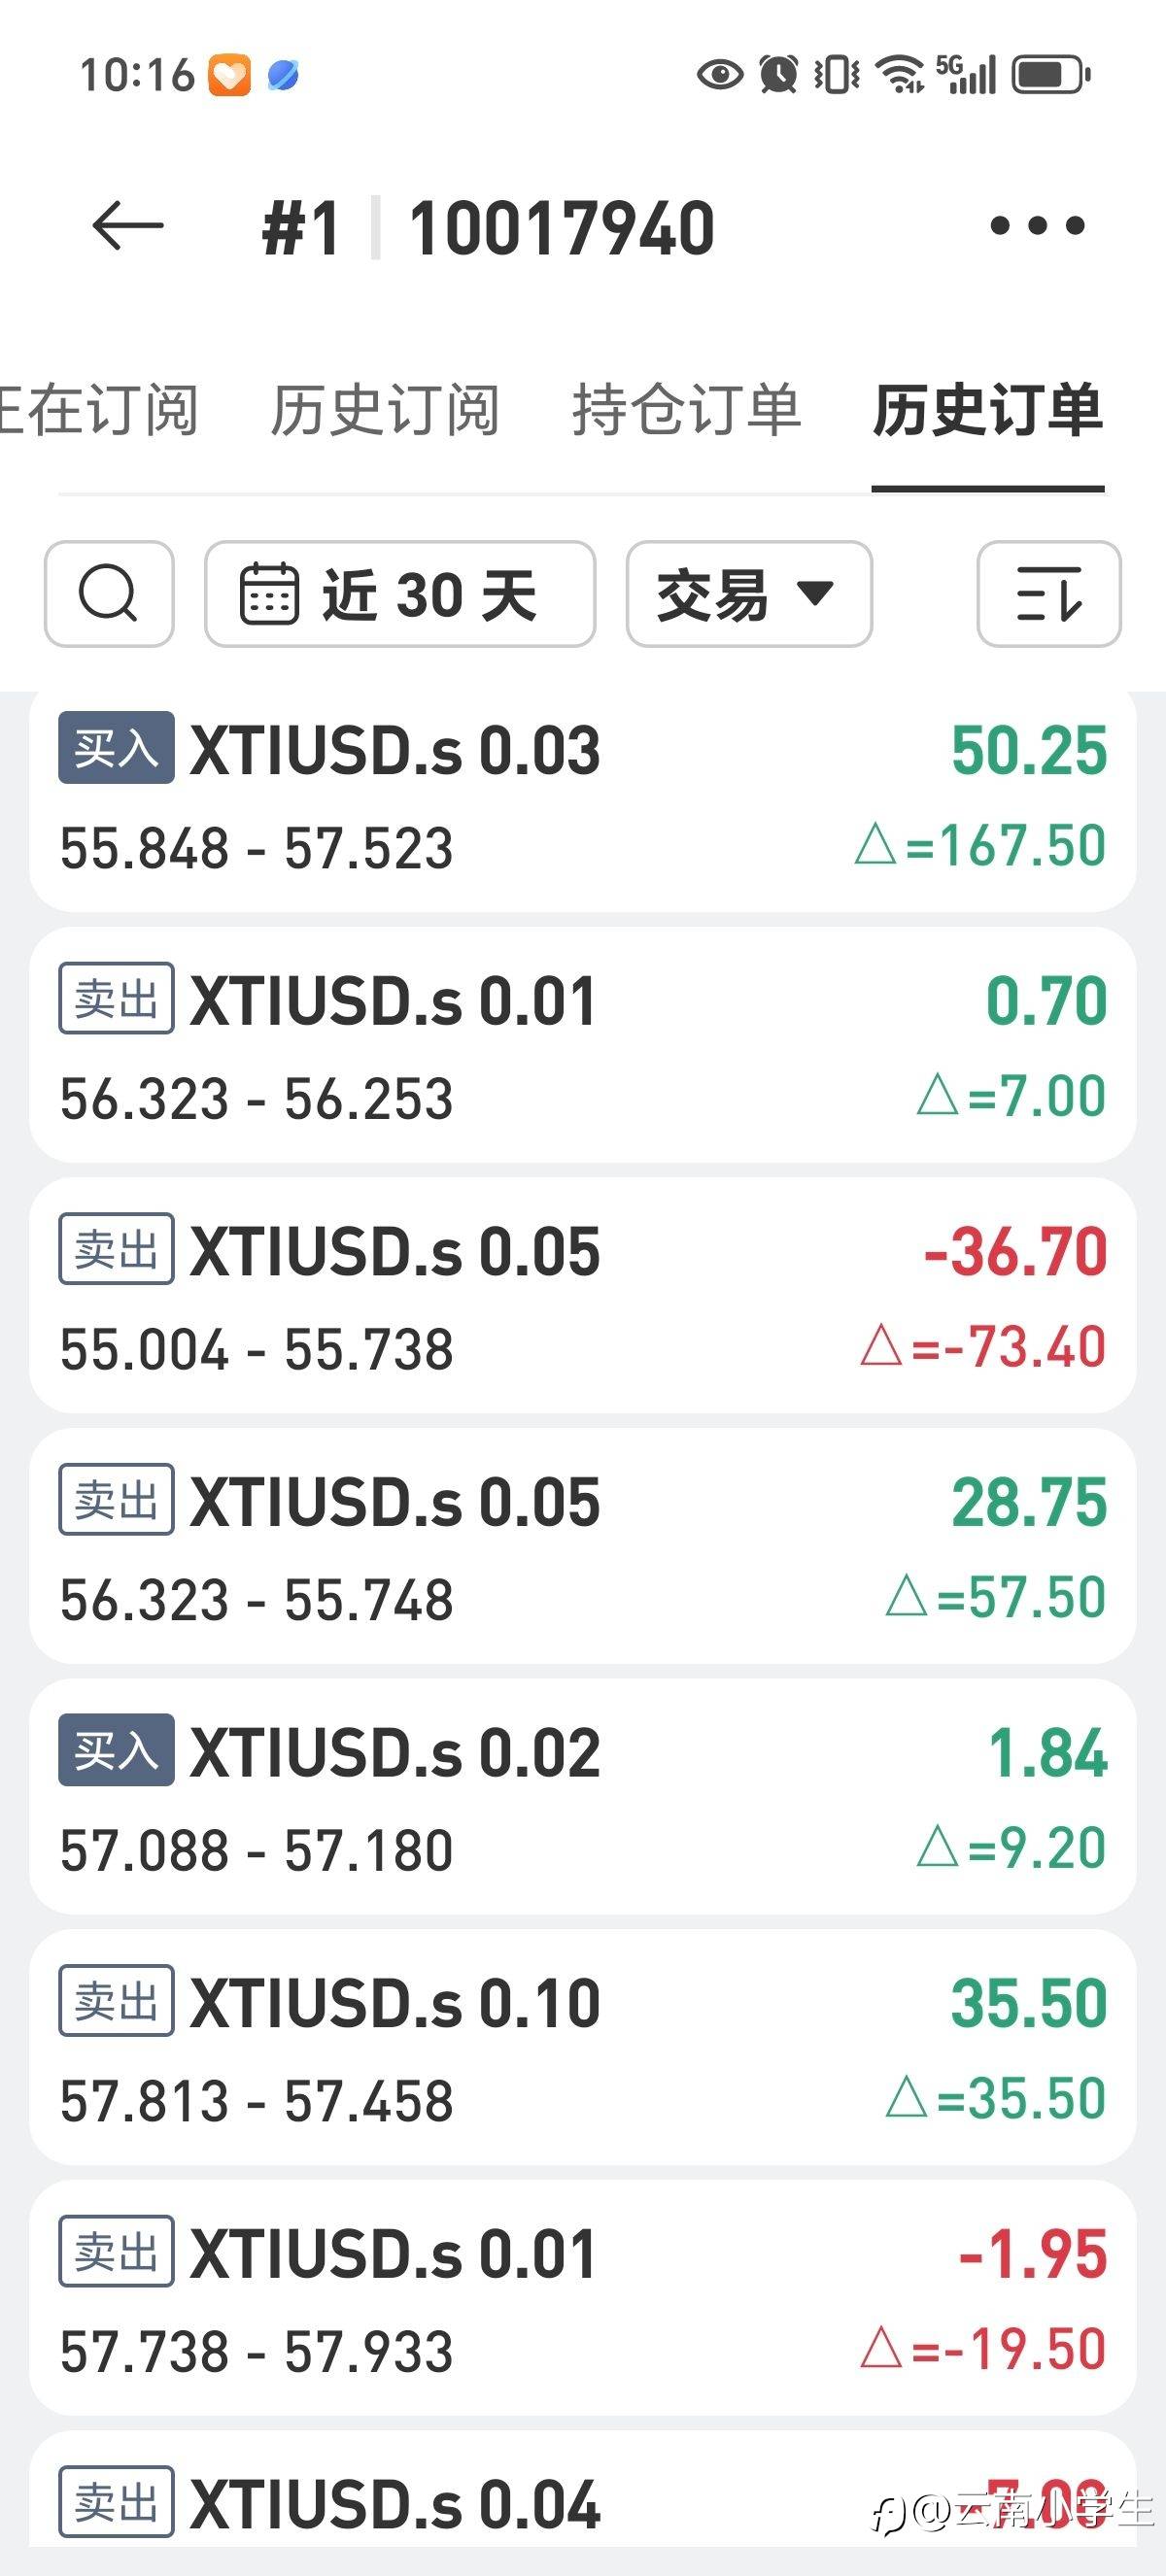The height and width of the screenshot is (2576, 1166).
Task: View the XTIUSD.s order with -1.95 loss
Action: 582,2299
